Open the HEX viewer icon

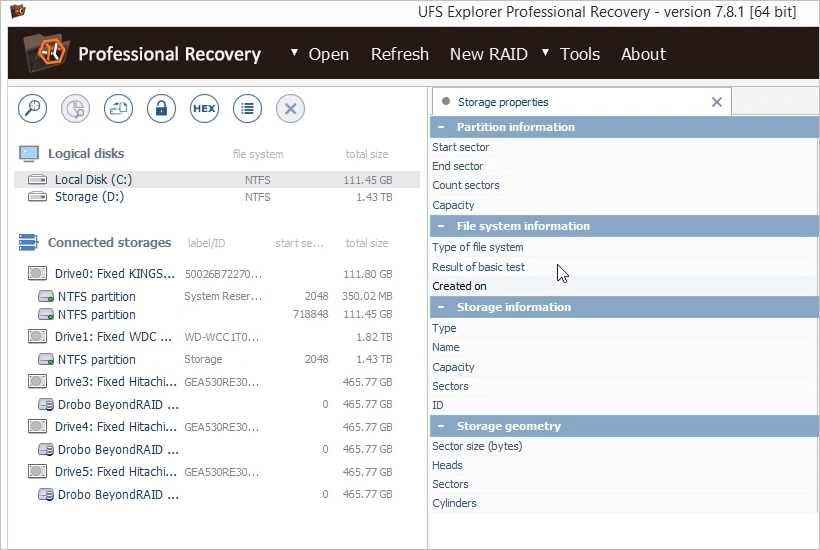(204, 109)
